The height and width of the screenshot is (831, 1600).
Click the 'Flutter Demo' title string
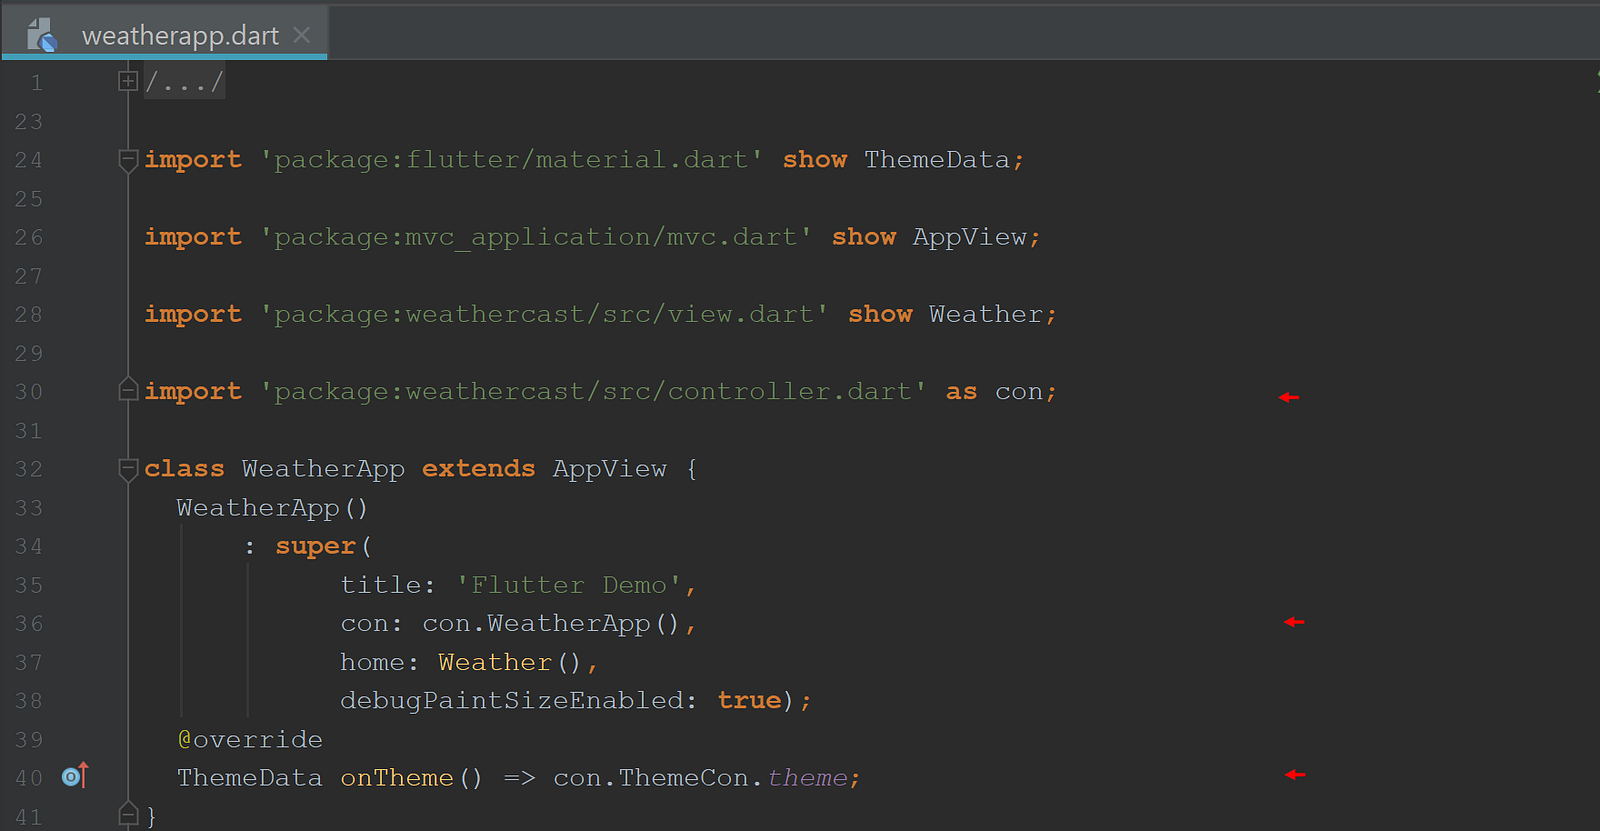[569, 585]
